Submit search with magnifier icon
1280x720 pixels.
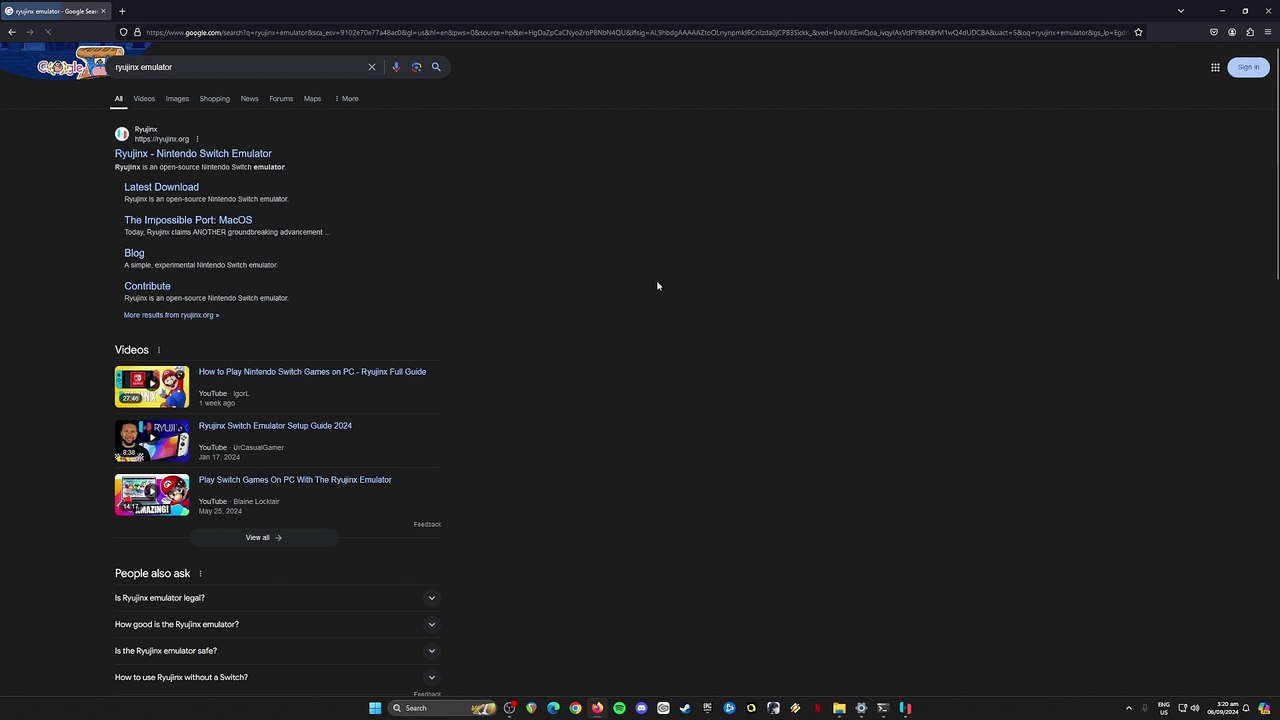[x=436, y=67]
